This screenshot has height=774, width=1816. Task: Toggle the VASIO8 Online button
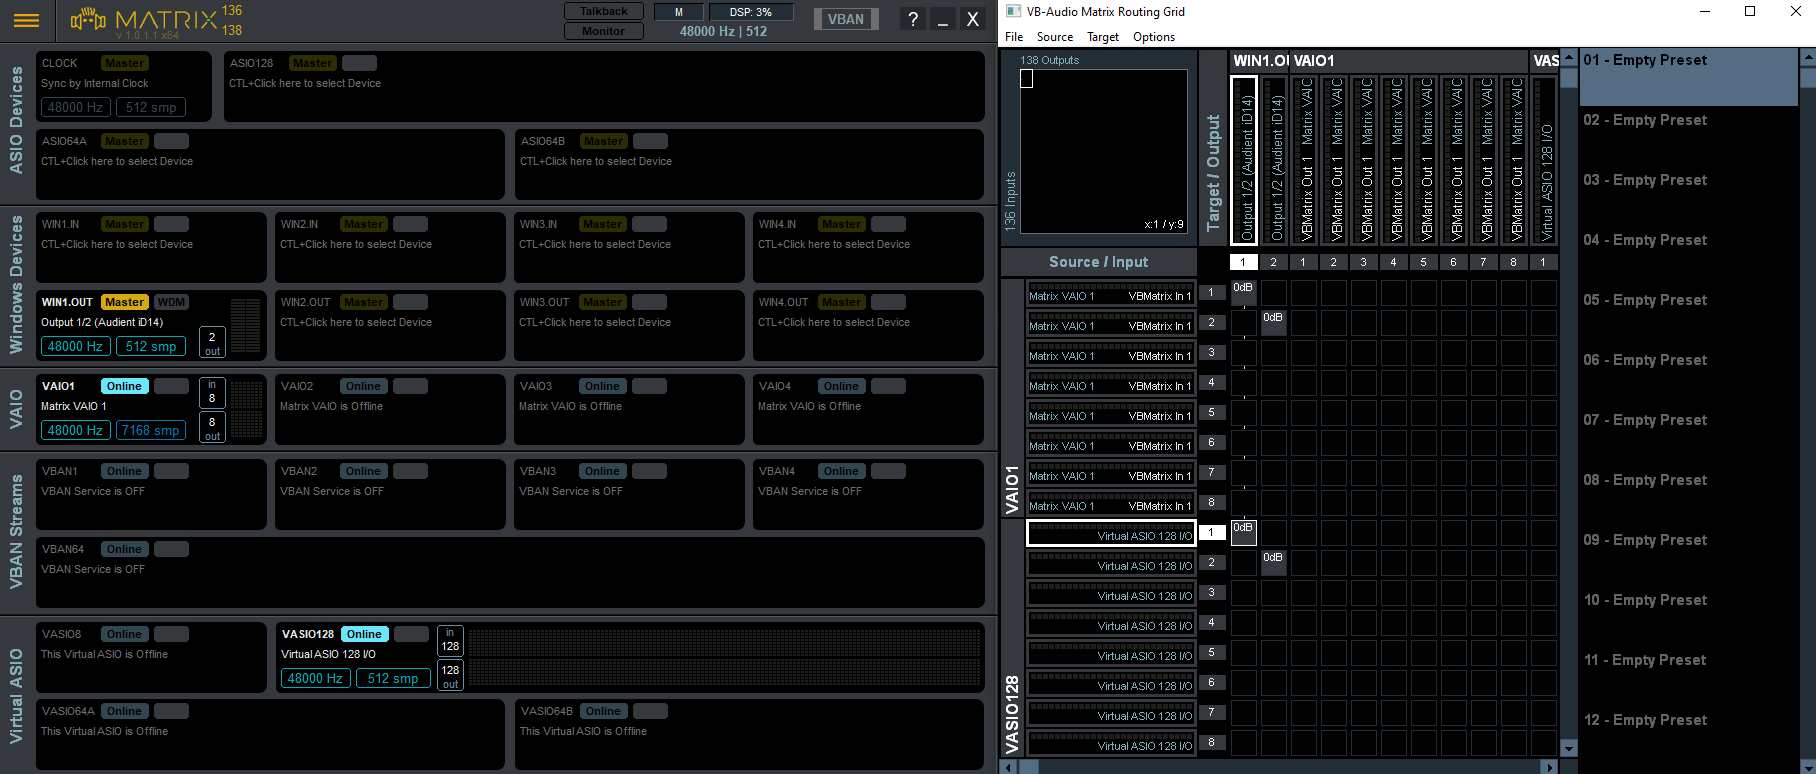pos(124,634)
